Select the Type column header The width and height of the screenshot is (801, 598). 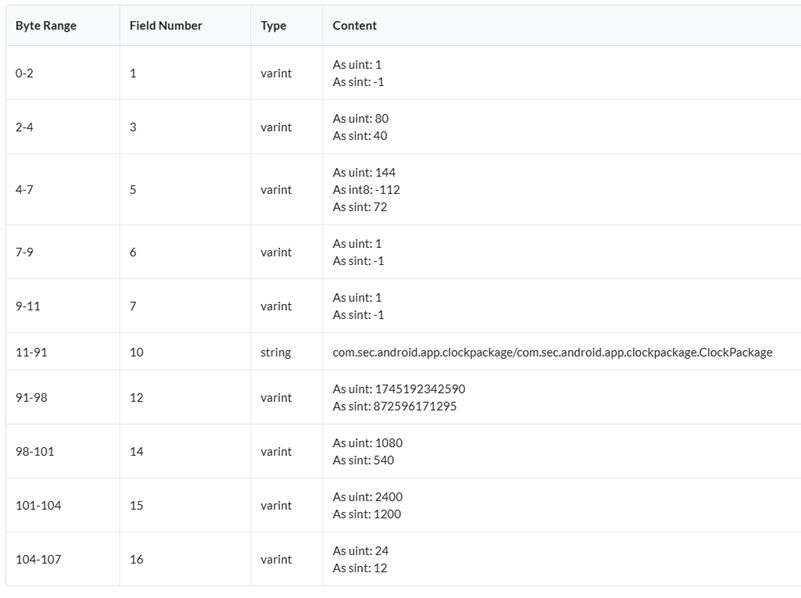coord(273,25)
